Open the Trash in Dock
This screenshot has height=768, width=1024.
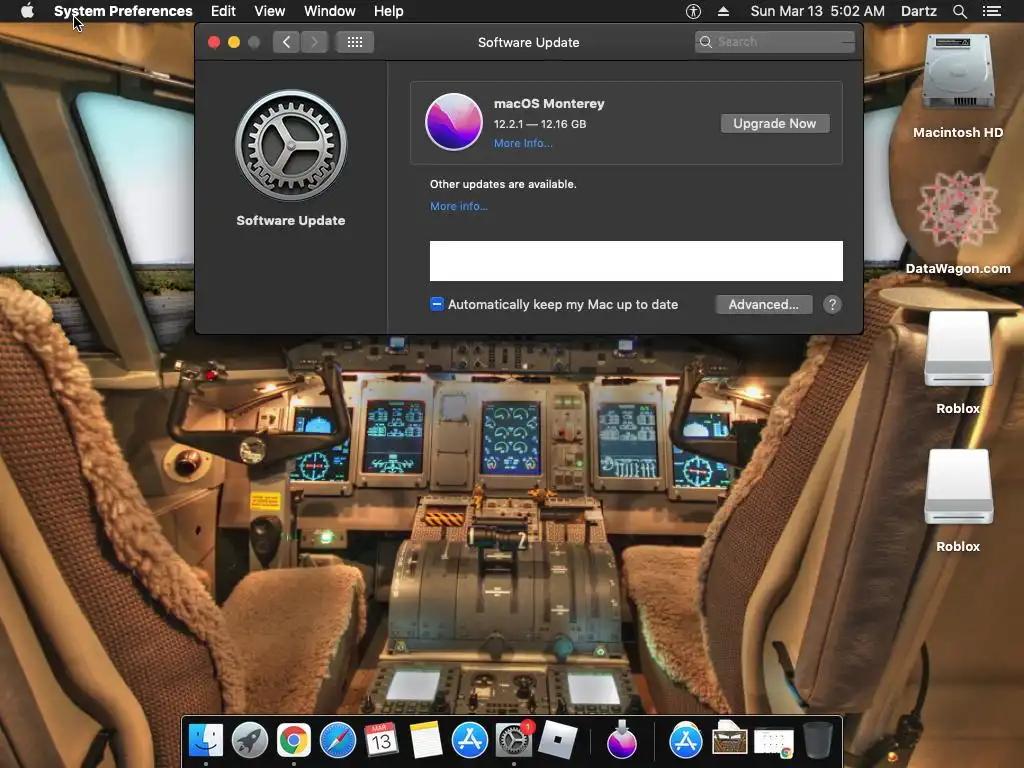(x=818, y=741)
